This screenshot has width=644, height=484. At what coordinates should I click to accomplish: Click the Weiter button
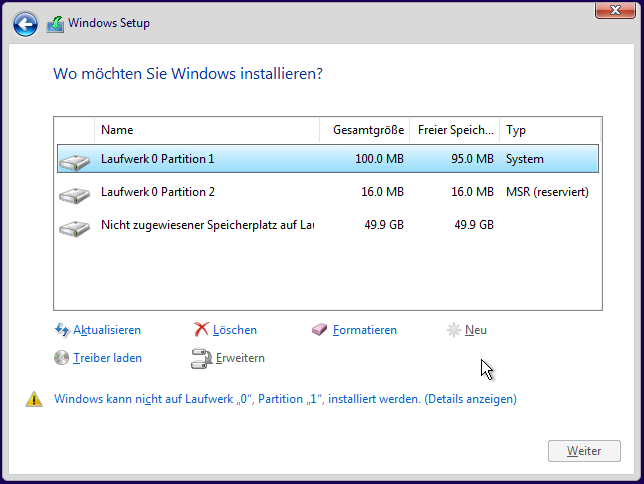[x=584, y=451]
